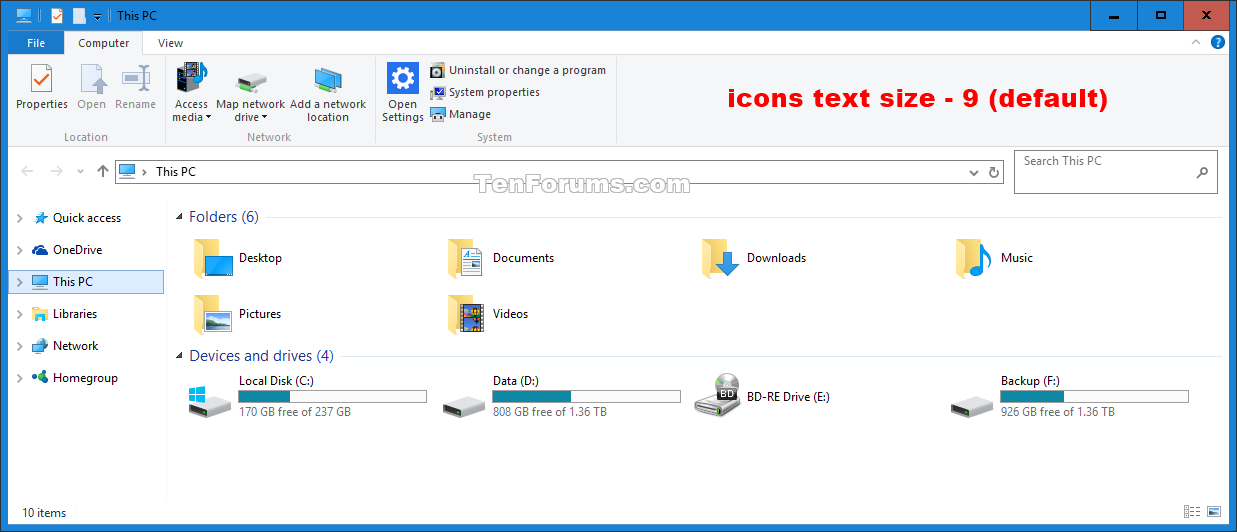Expand Quick access in navigation pane
1237x532 pixels.
coord(19,218)
